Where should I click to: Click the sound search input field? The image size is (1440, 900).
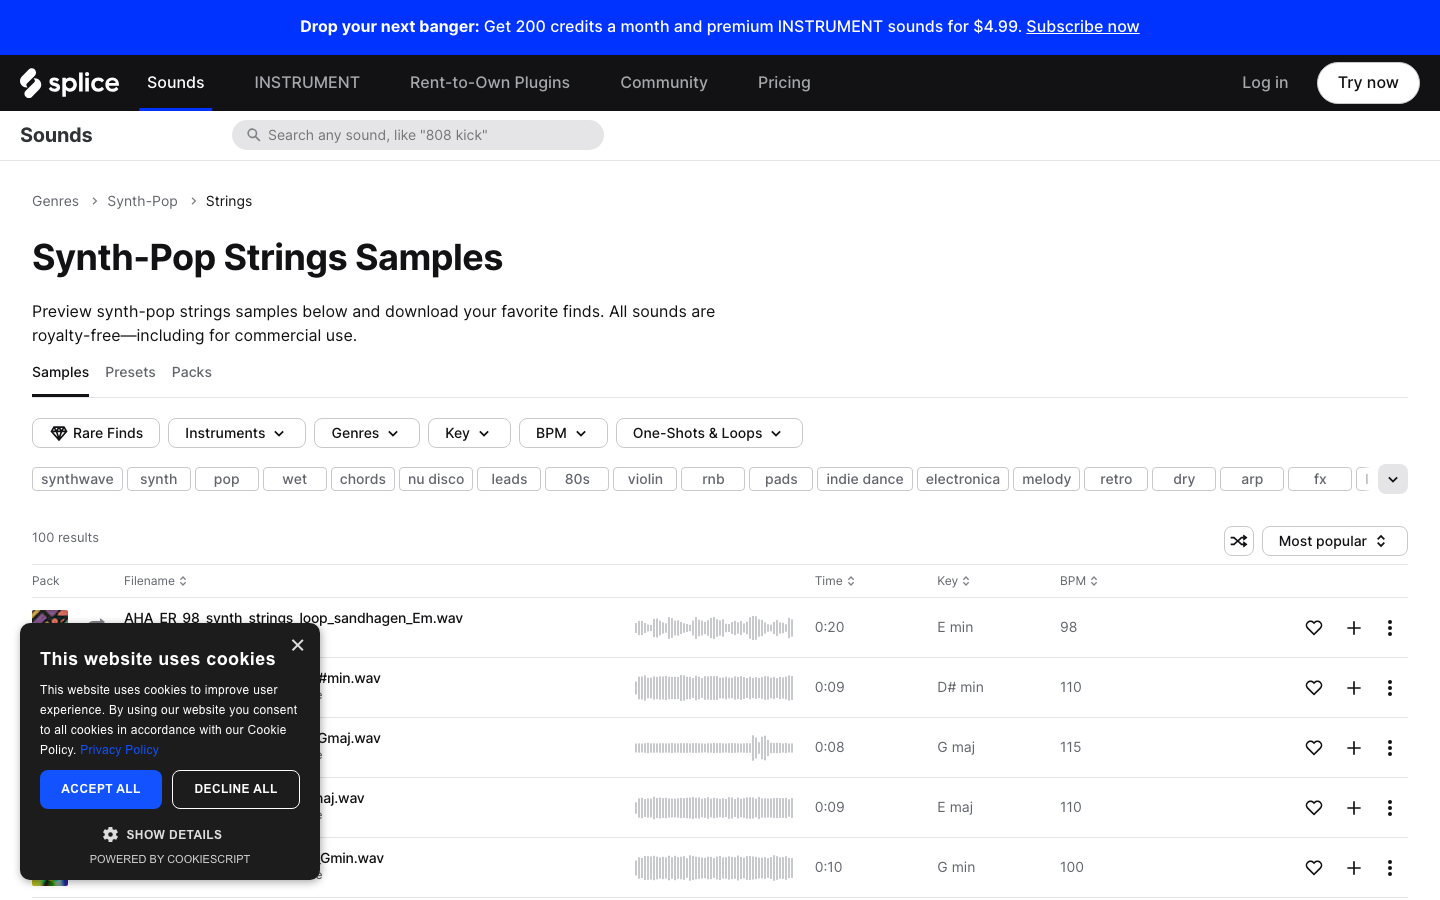pyautogui.click(x=418, y=135)
